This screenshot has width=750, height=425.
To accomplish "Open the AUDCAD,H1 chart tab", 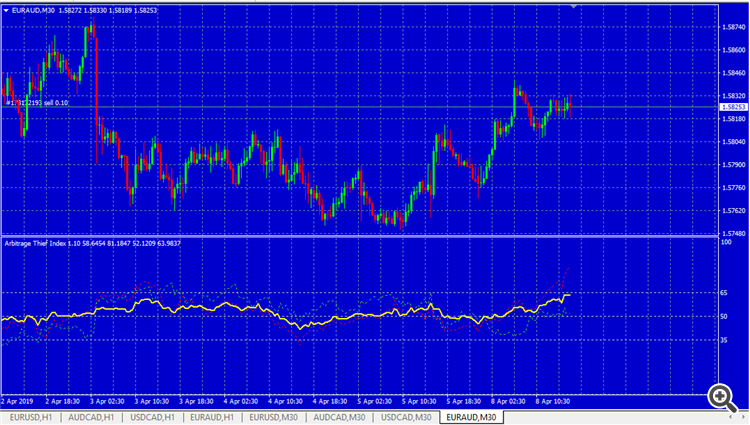I will pyautogui.click(x=91, y=417).
